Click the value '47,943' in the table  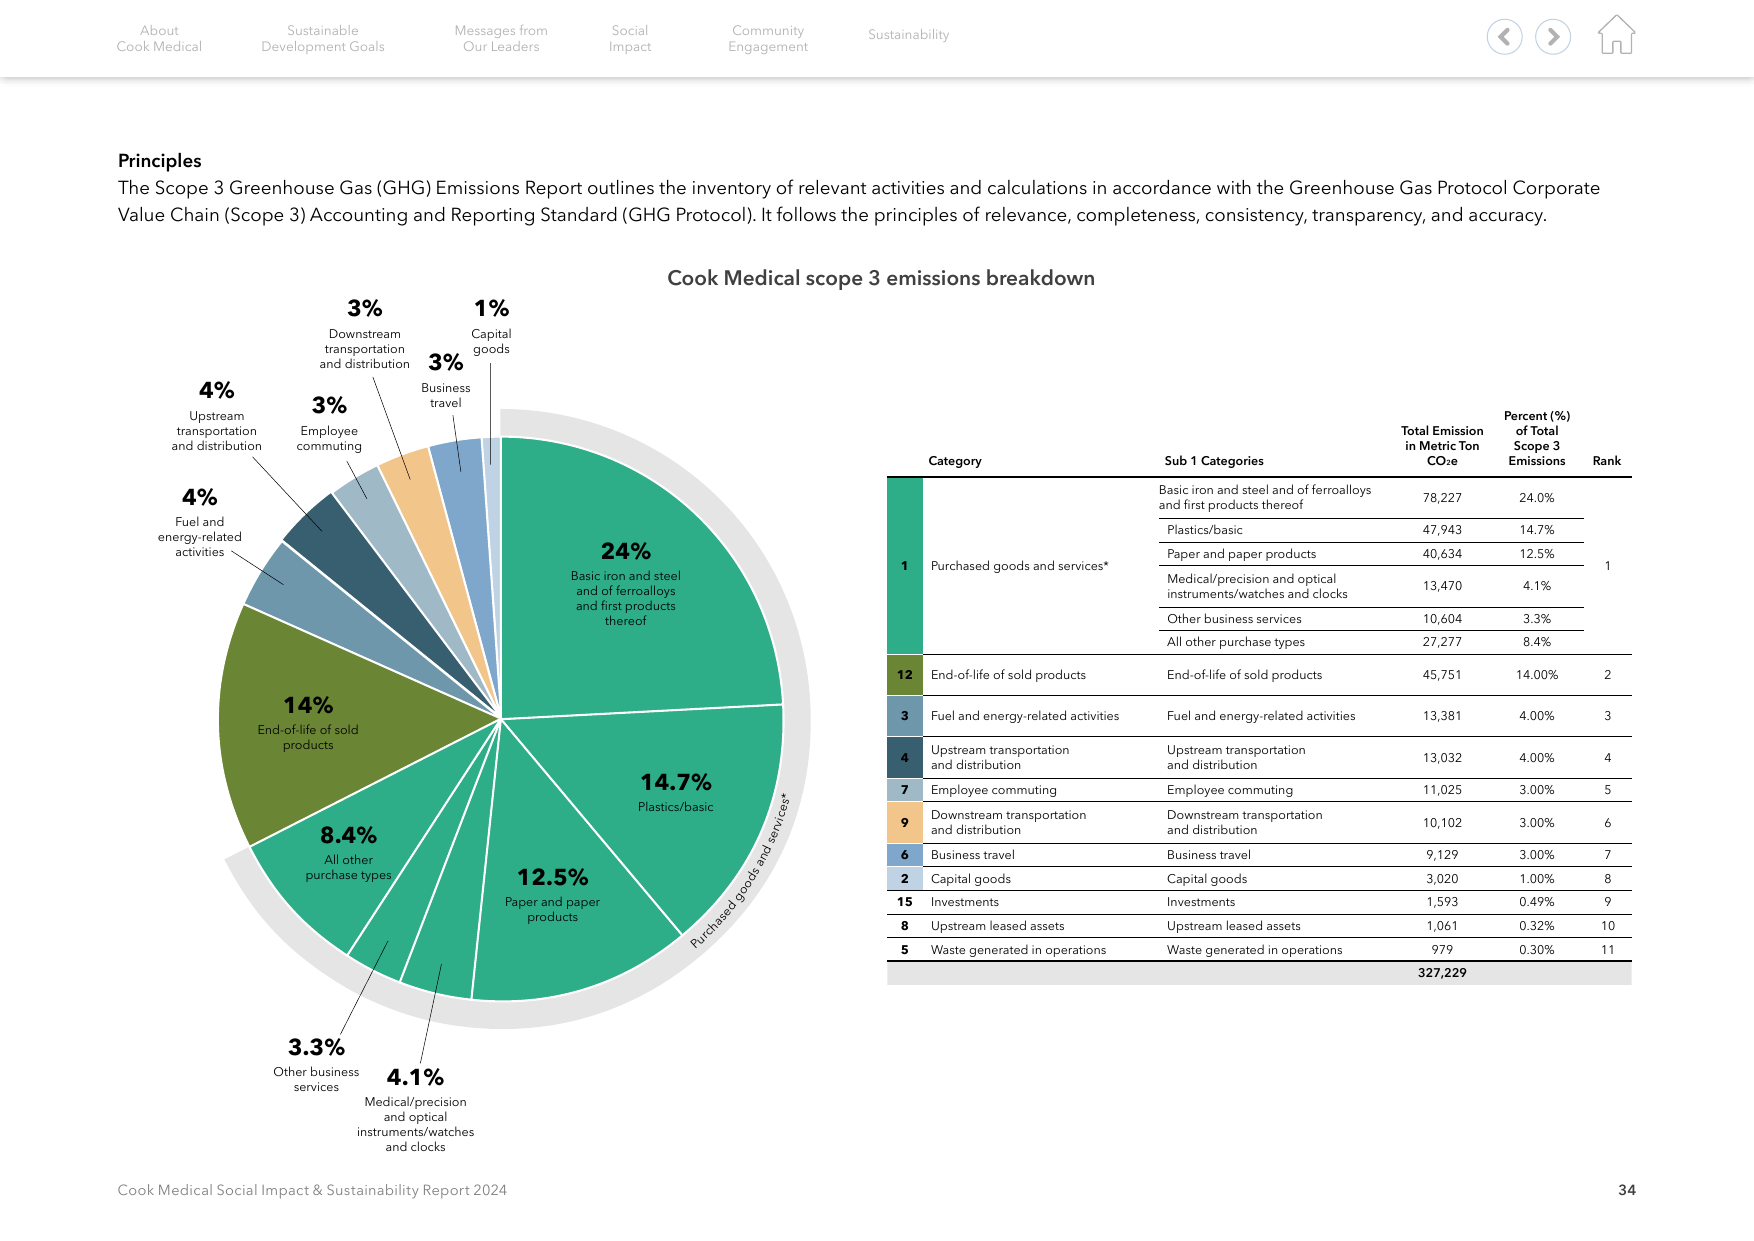pyautogui.click(x=1442, y=530)
